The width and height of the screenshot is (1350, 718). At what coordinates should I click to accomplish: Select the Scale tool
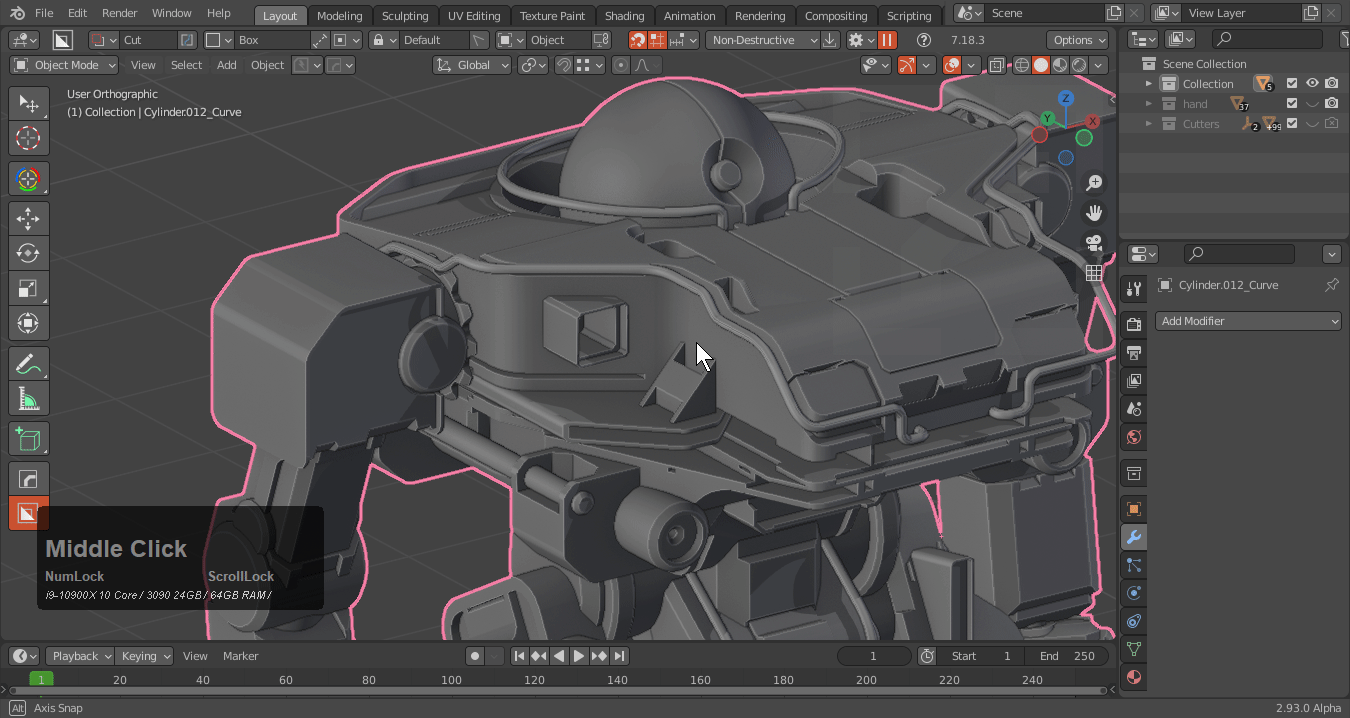click(28, 289)
